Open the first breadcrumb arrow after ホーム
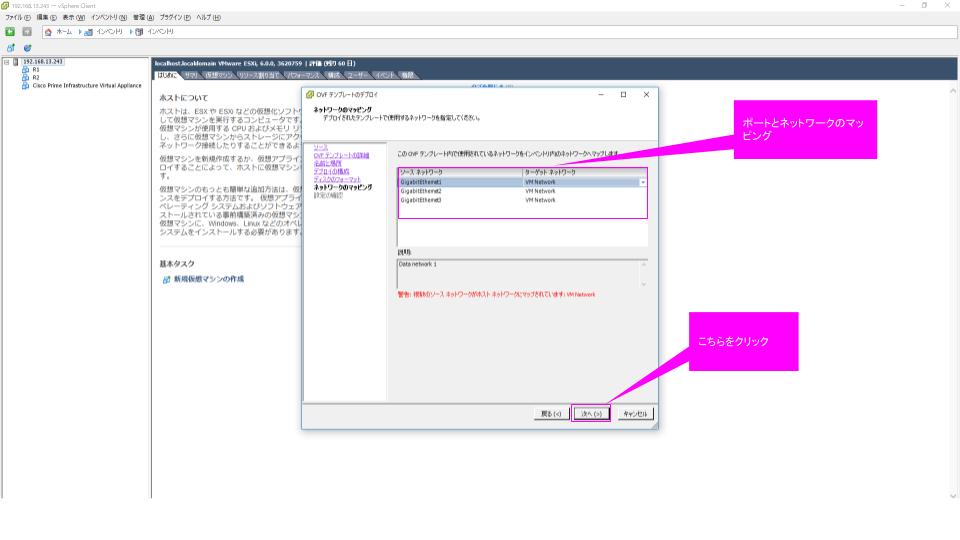The image size is (960, 540). 80,32
